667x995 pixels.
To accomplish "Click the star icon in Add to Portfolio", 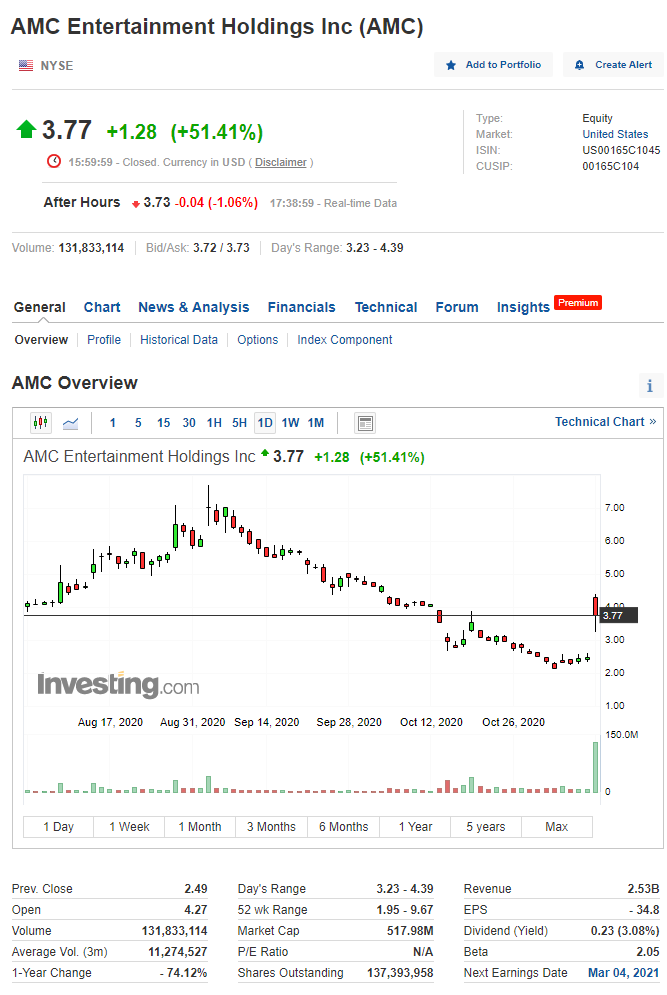I will [451, 65].
